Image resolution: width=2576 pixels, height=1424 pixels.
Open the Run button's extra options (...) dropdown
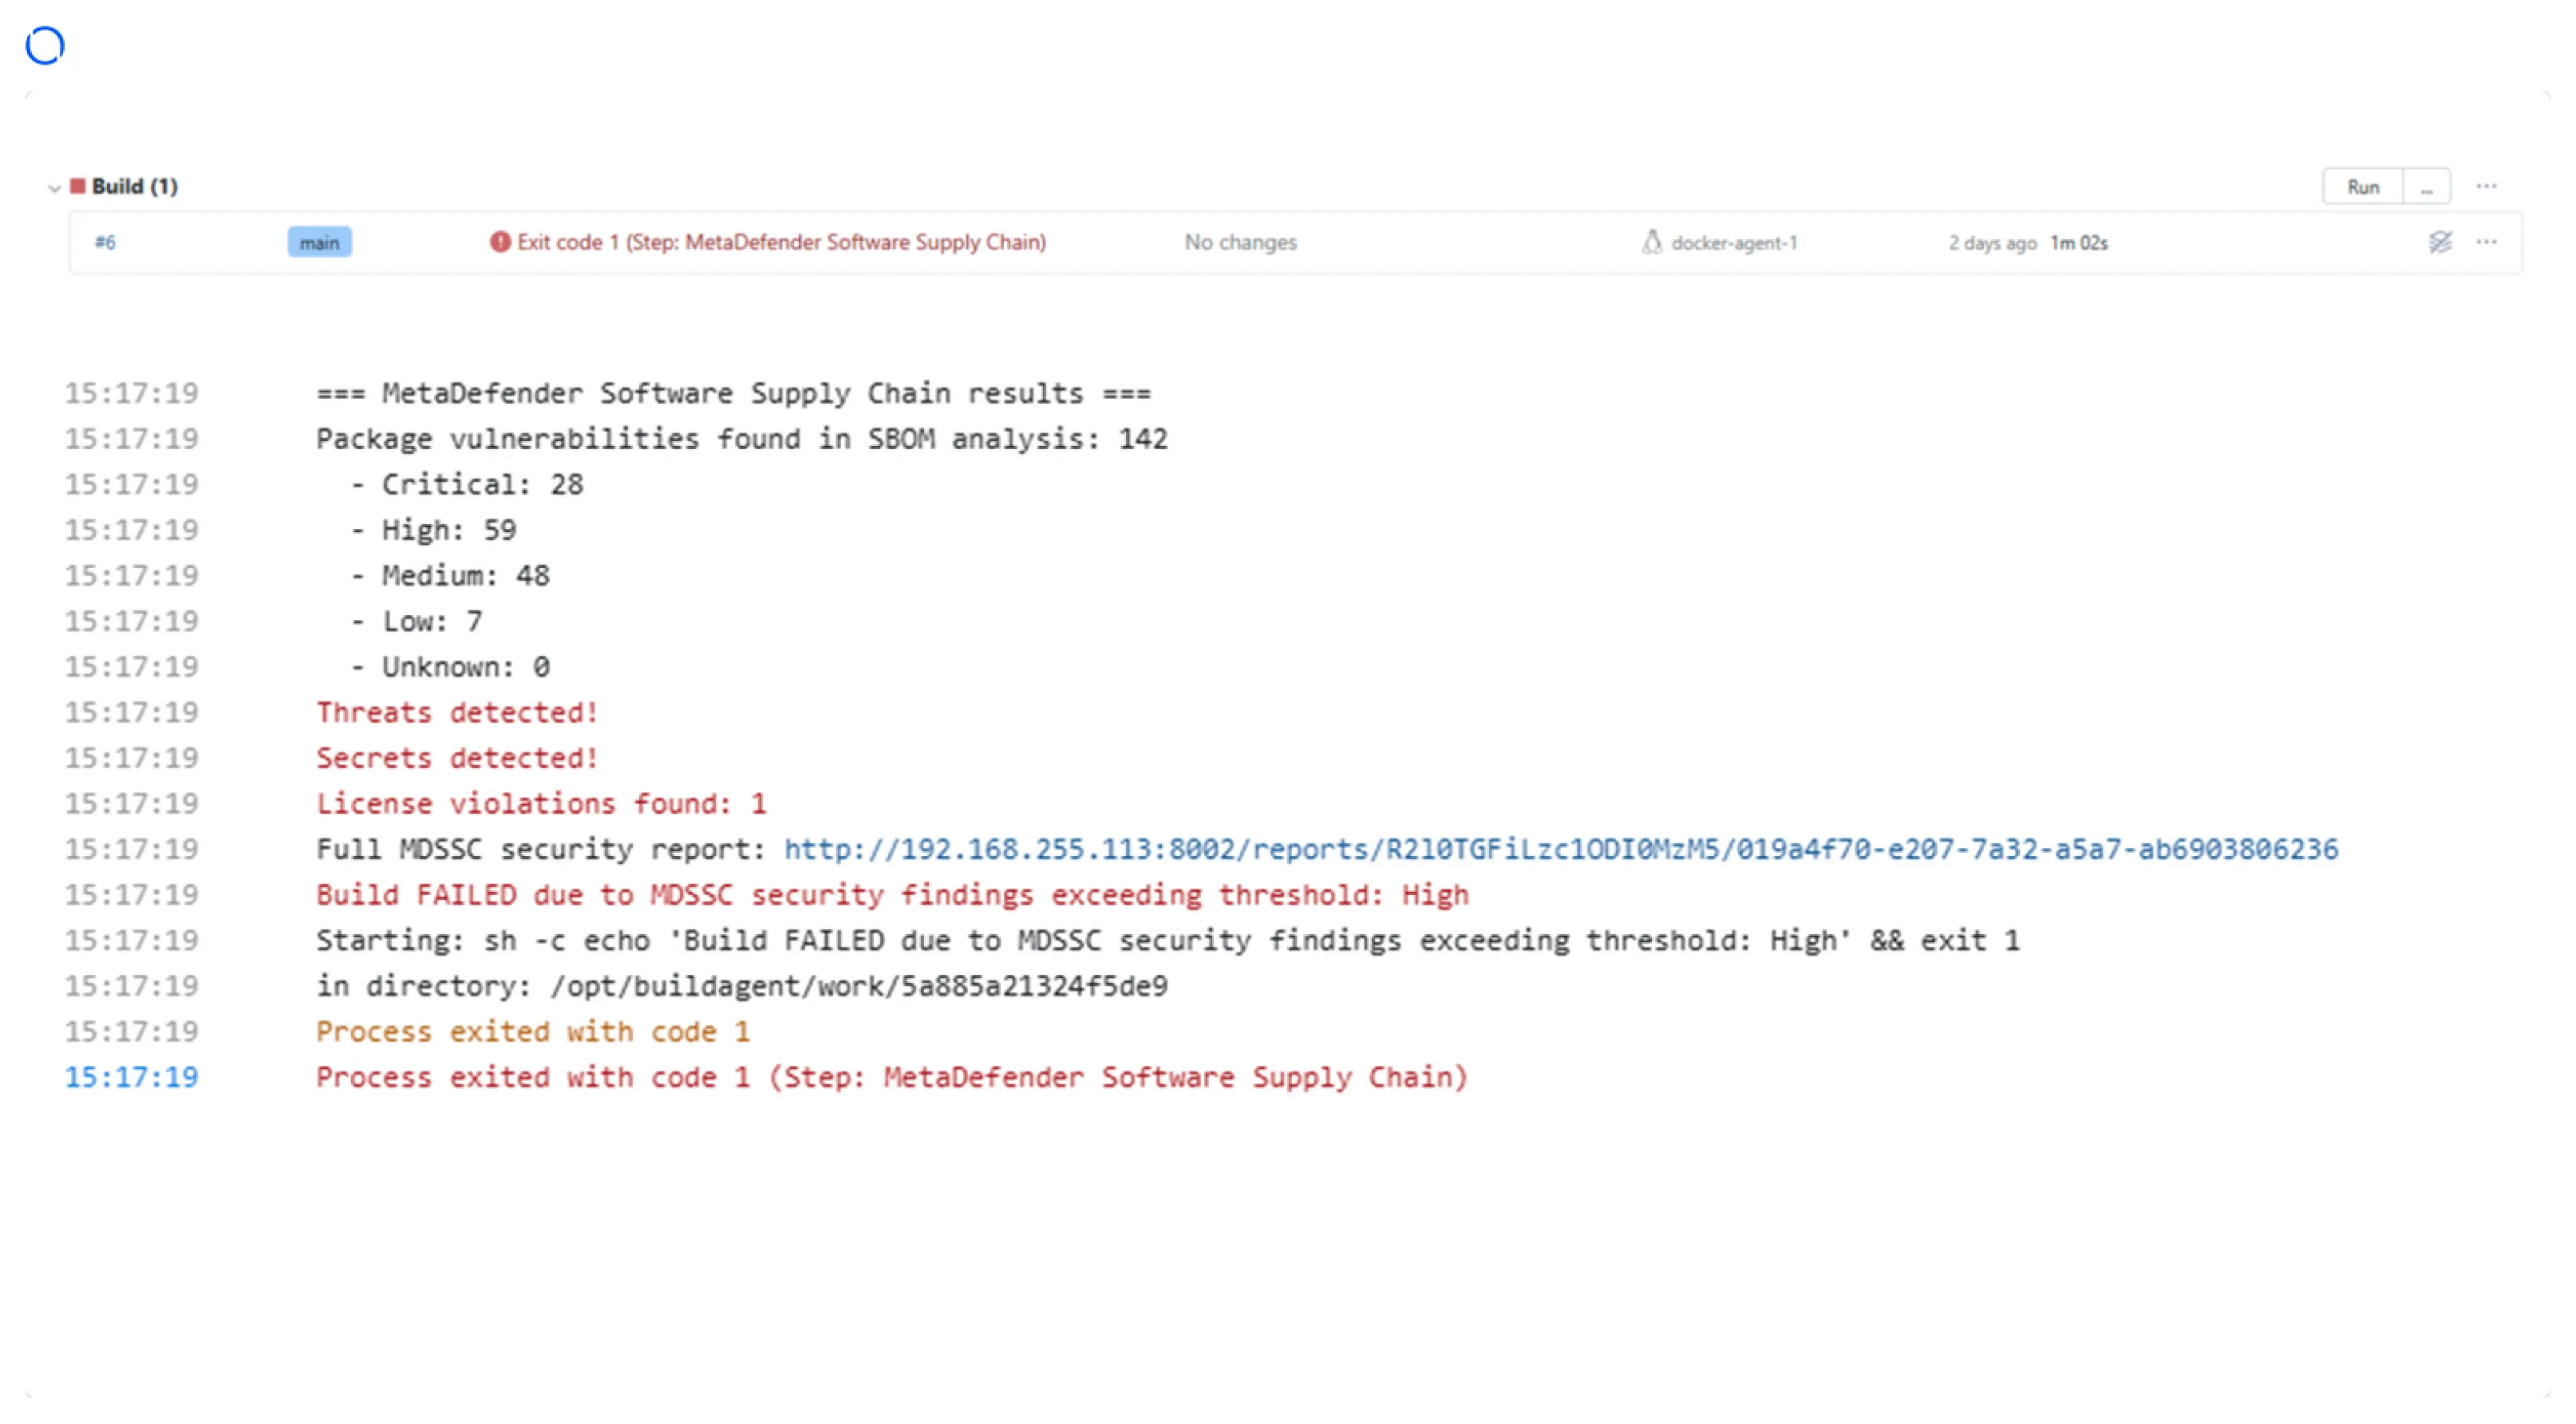[x=2425, y=187]
